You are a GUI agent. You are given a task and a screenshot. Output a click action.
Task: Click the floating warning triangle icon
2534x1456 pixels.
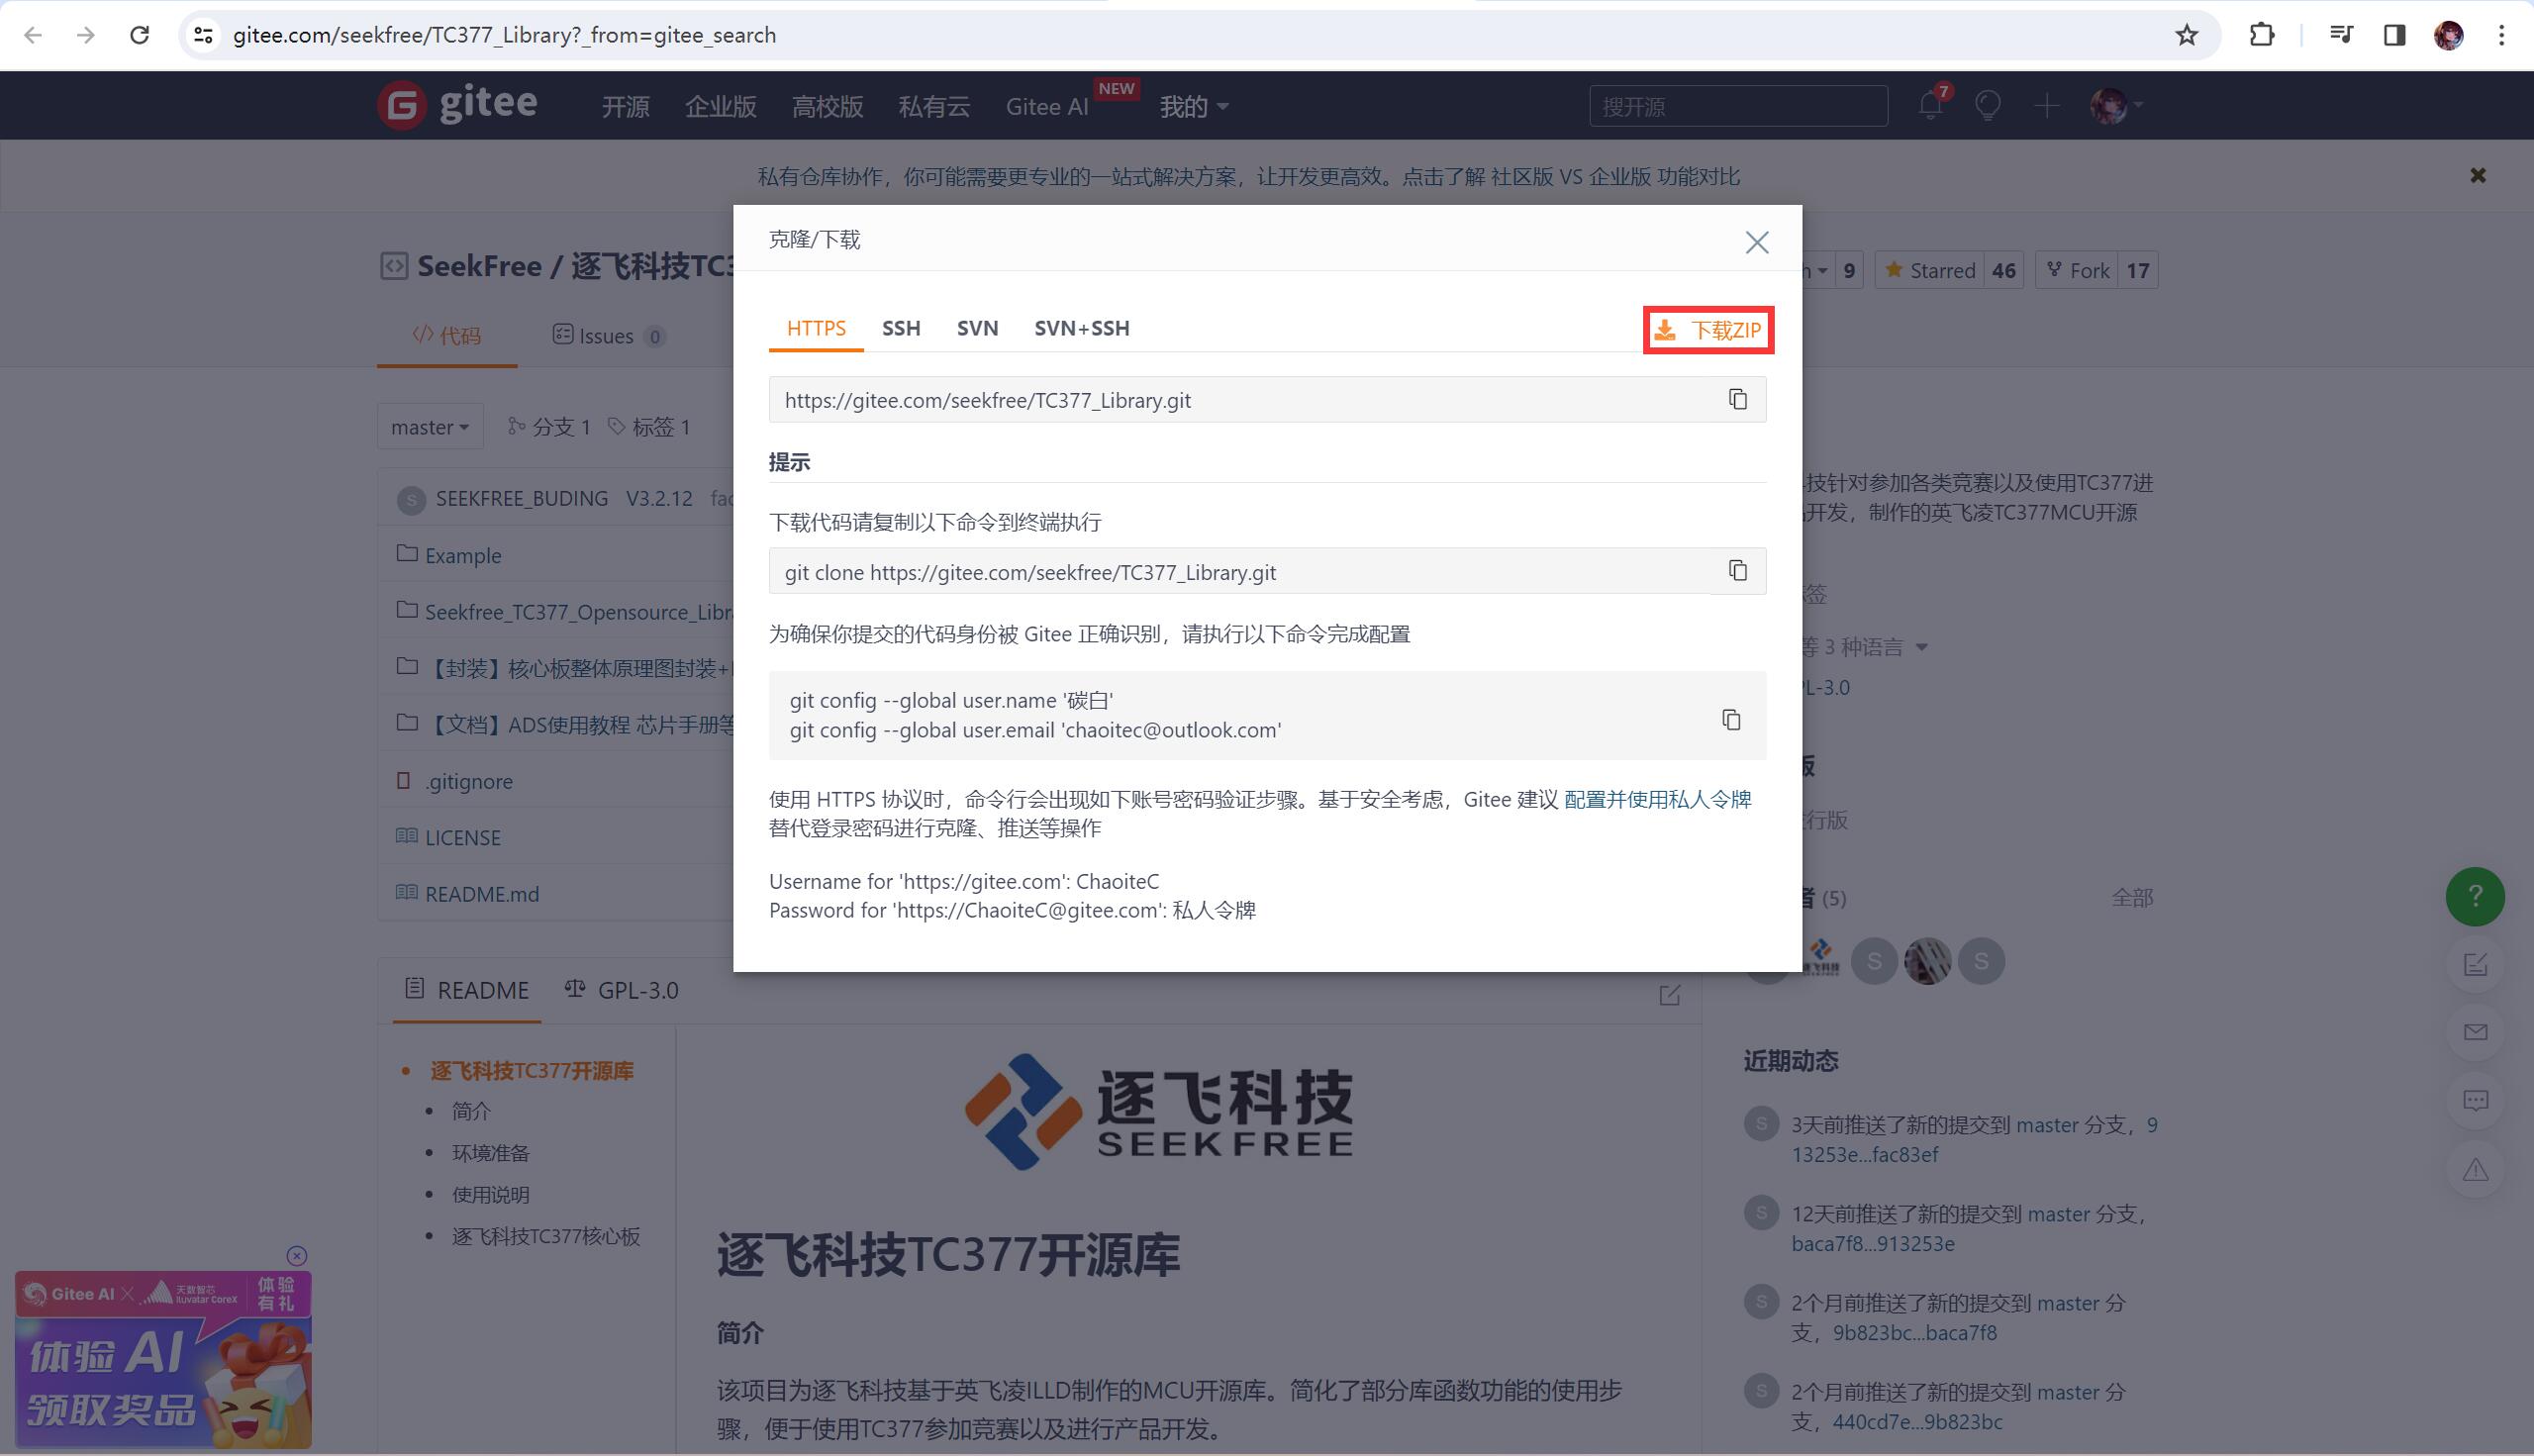pyautogui.click(x=2475, y=1169)
